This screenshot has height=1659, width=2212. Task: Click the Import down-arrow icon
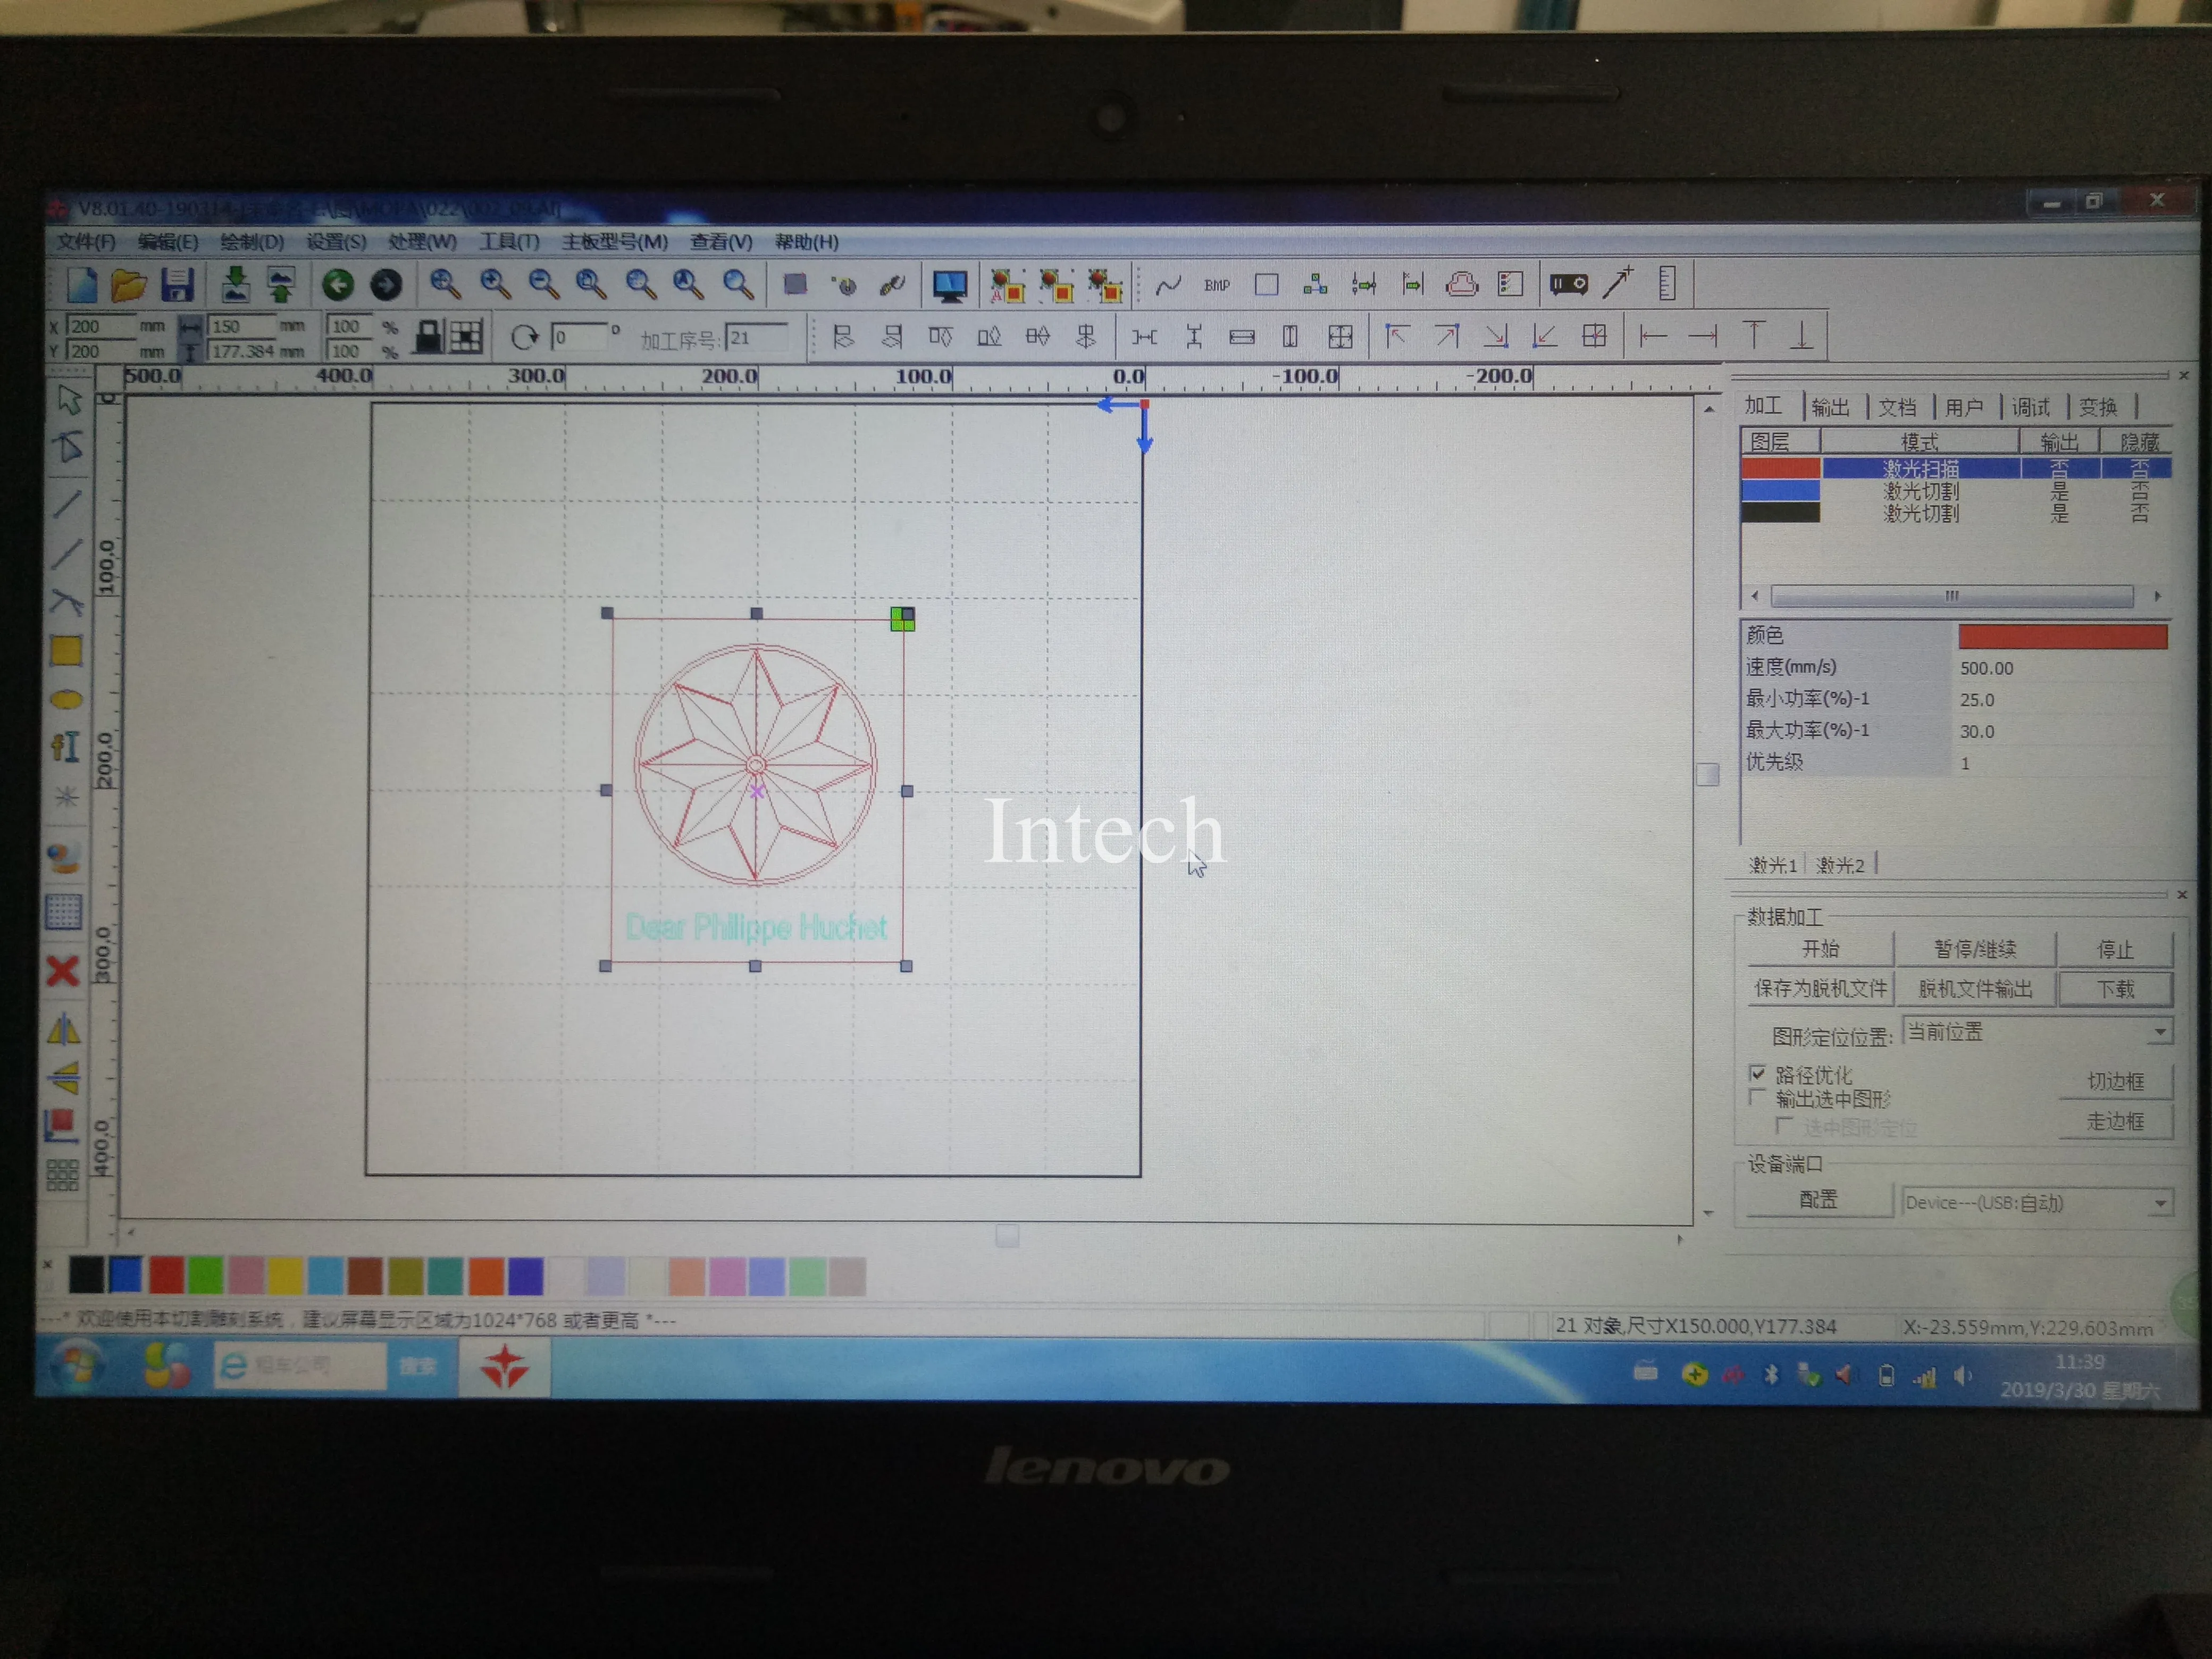(235, 285)
